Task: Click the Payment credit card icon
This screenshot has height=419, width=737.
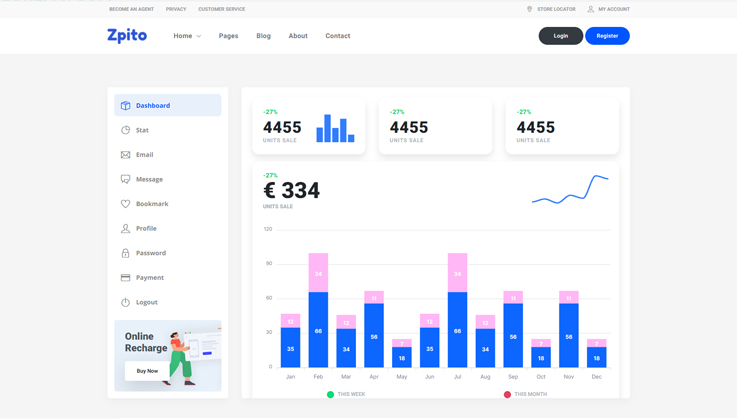Action: (126, 278)
